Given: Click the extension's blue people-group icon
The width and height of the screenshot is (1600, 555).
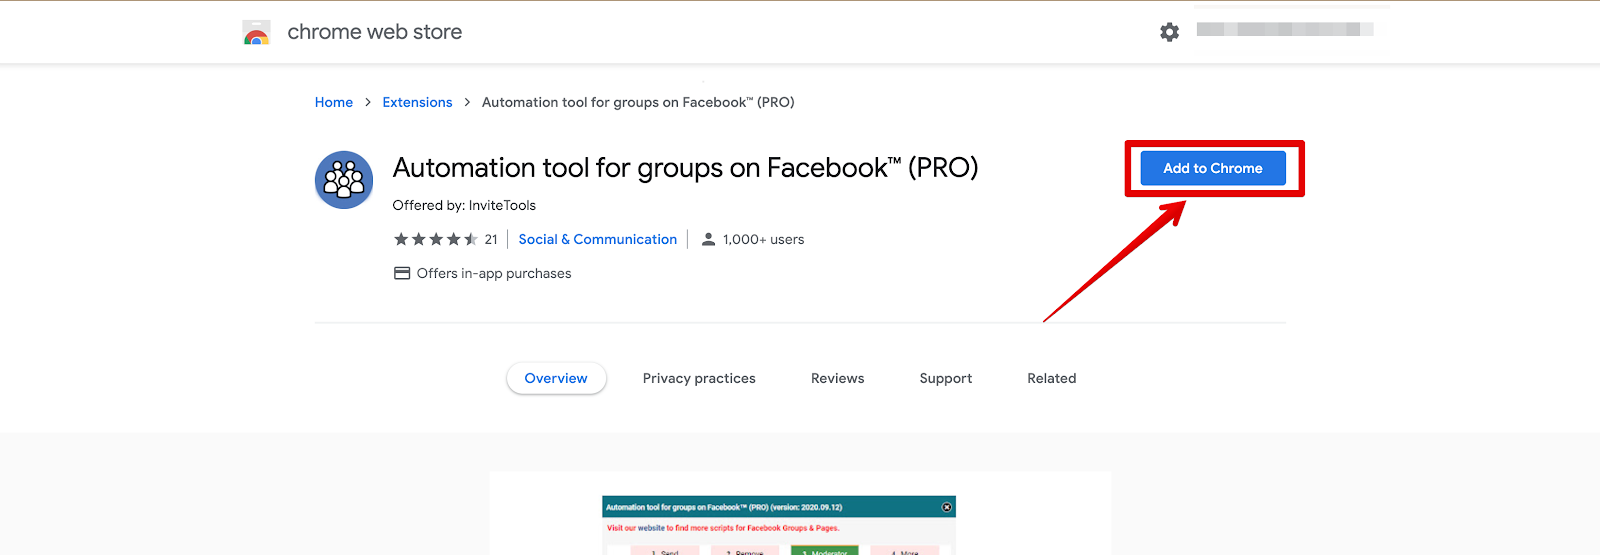Looking at the screenshot, I should (344, 180).
